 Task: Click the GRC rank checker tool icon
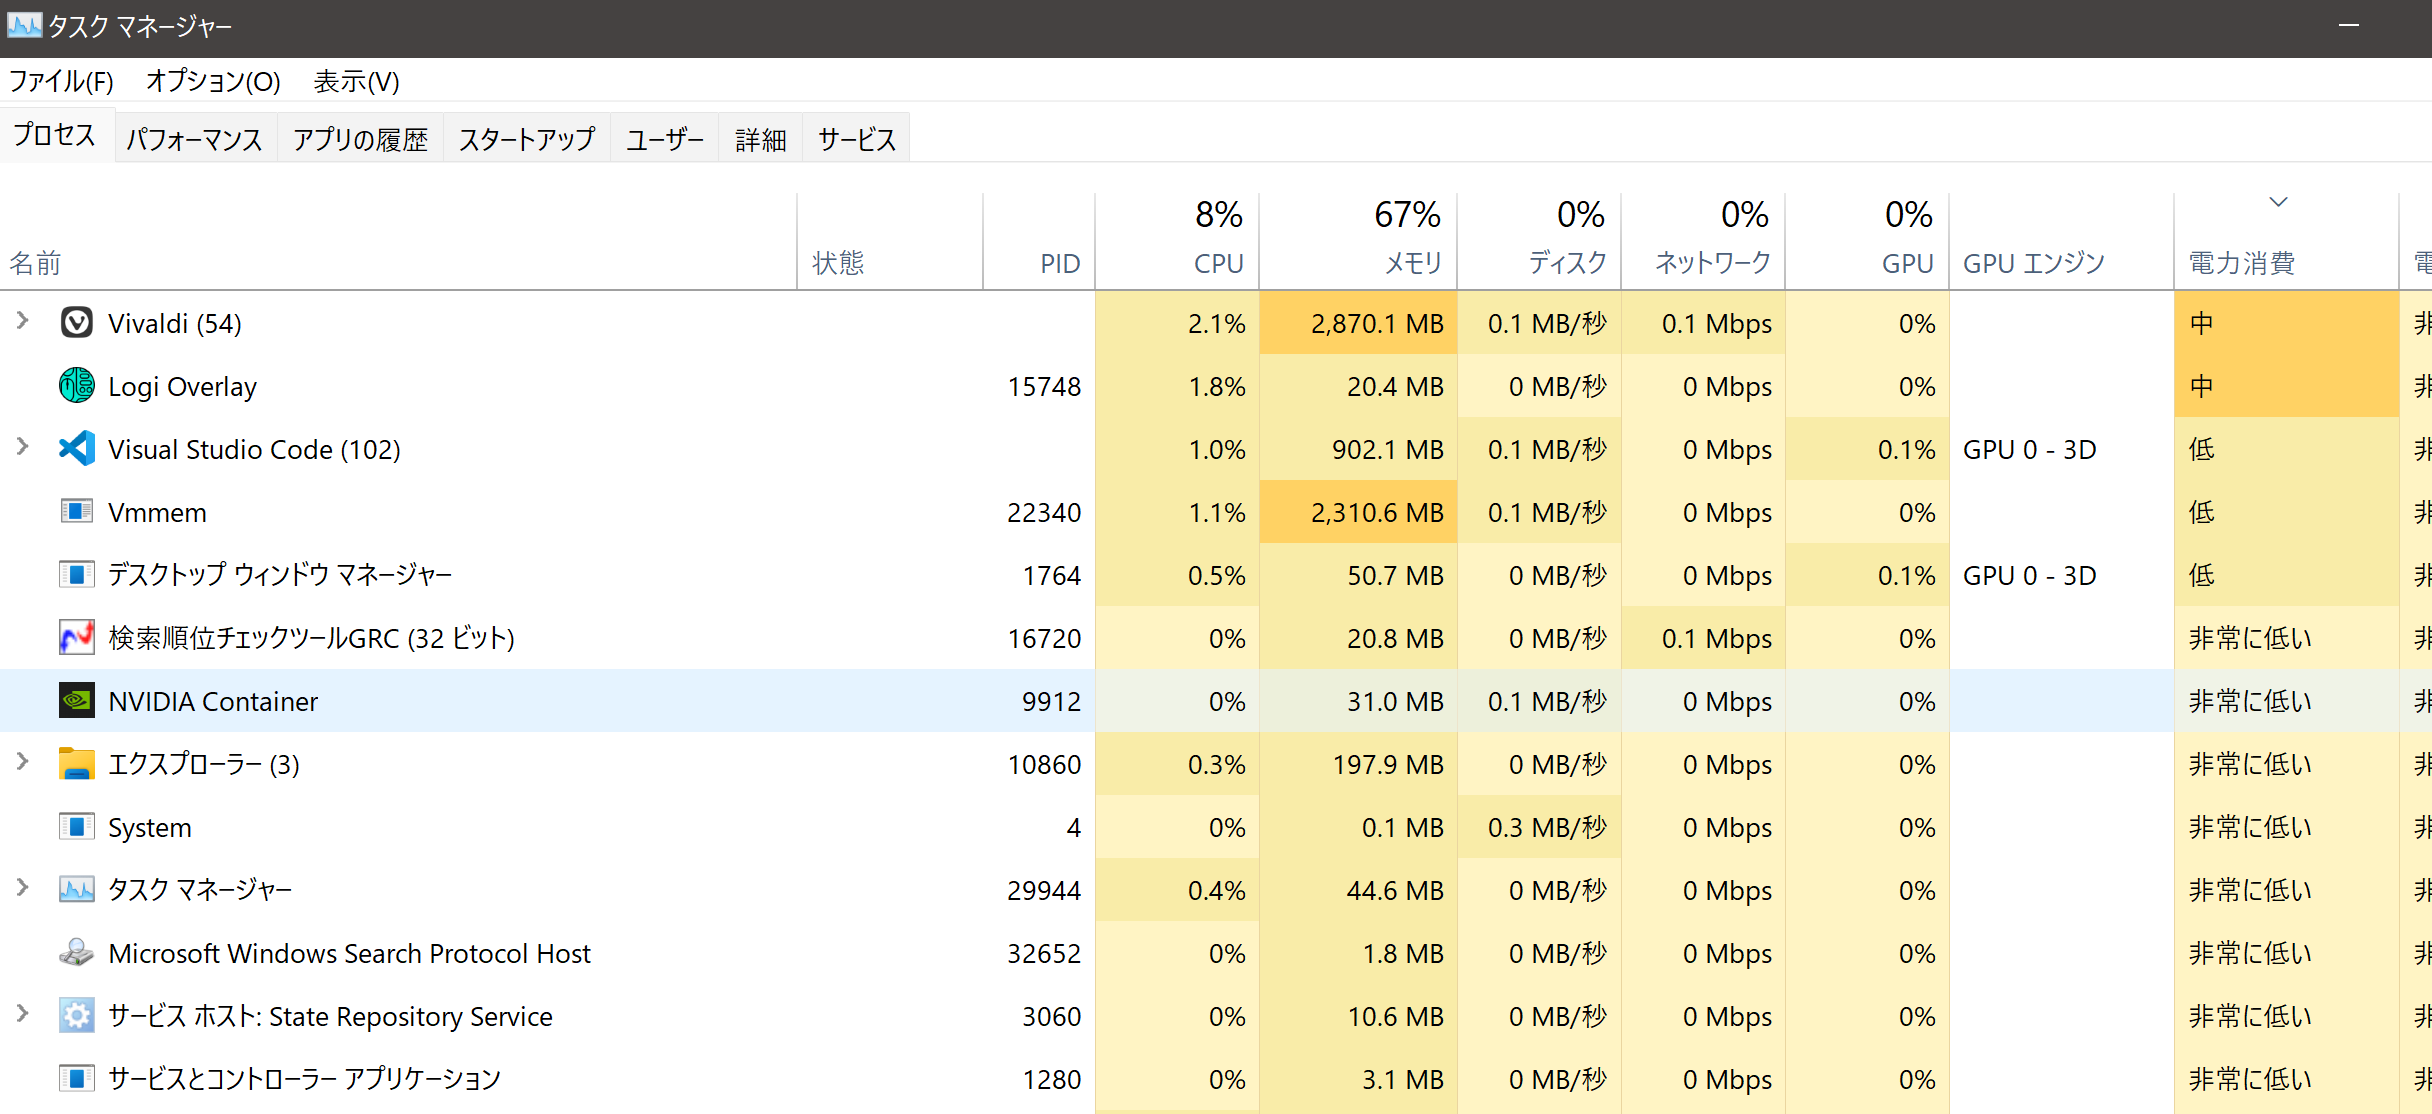point(77,638)
